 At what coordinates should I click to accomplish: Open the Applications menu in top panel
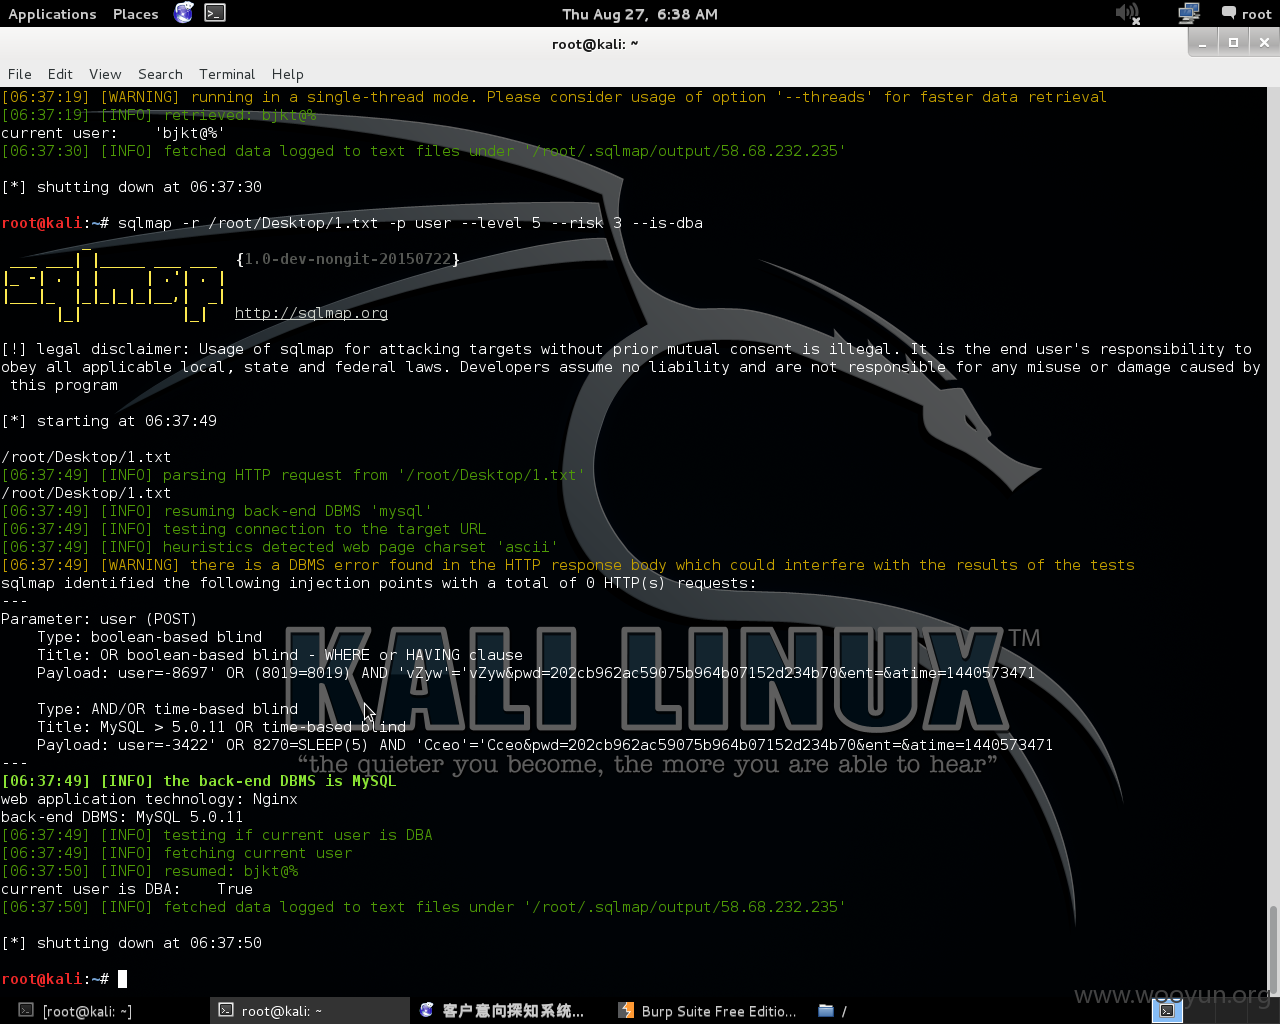pyautogui.click(x=52, y=14)
